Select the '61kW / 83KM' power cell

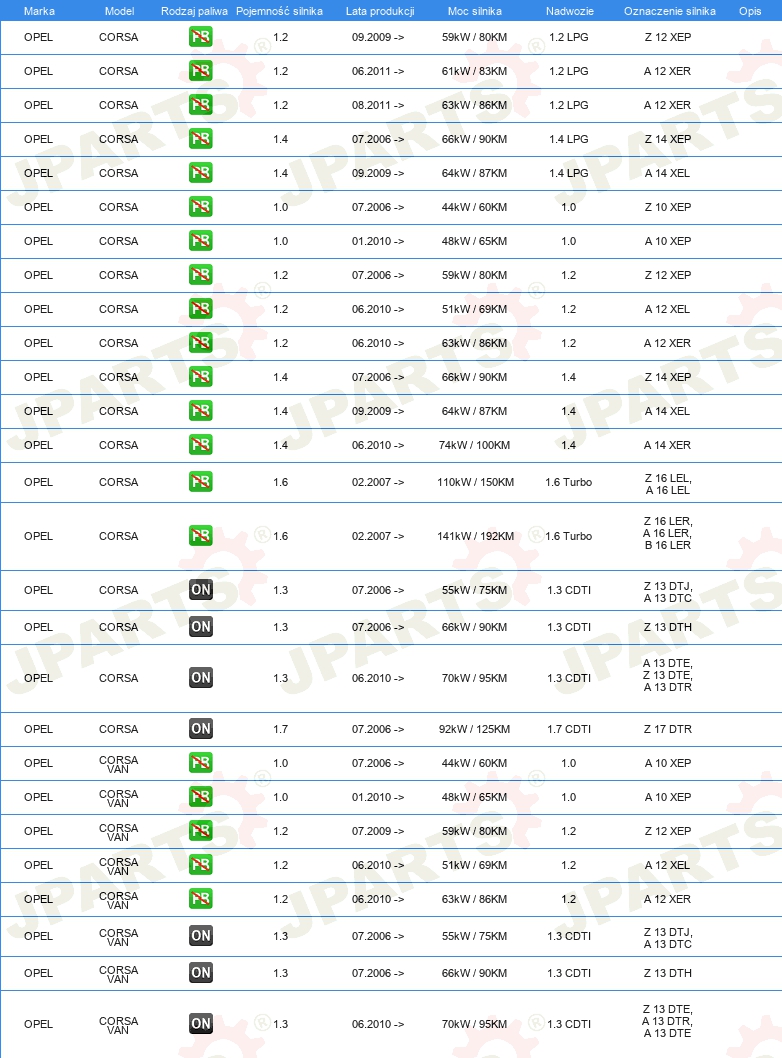[x=474, y=71]
